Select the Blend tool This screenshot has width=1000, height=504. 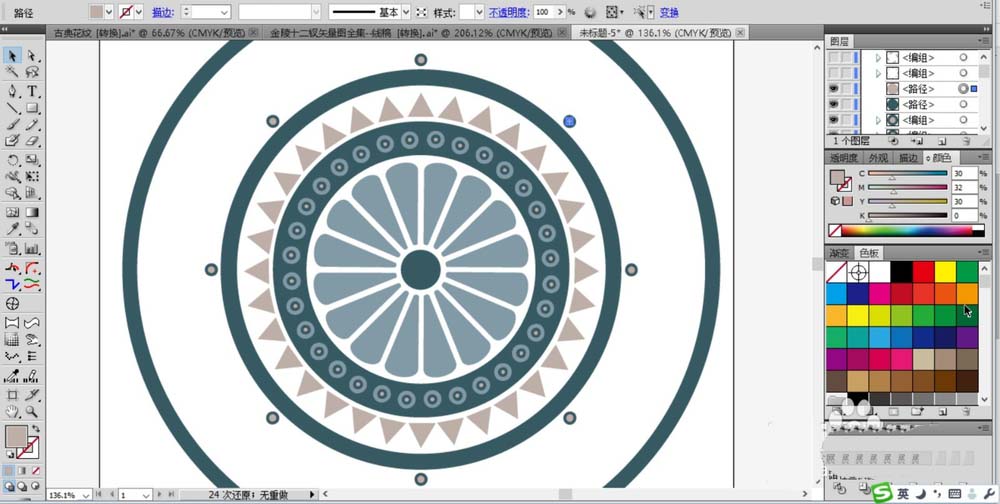point(32,229)
